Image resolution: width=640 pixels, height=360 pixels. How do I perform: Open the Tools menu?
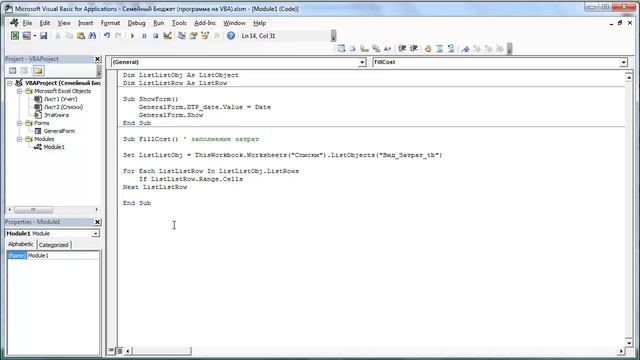[179, 23]
